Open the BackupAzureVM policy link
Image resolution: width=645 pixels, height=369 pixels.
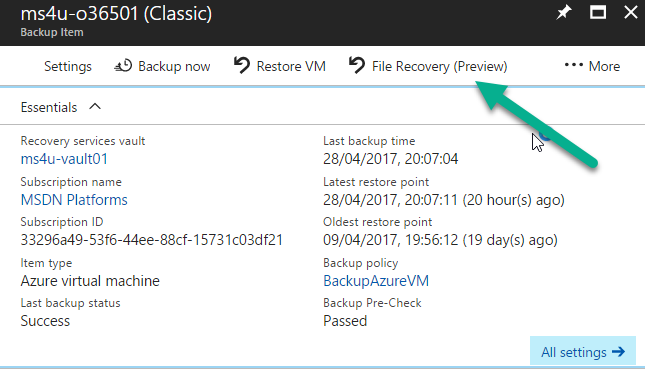pos(376,281)
